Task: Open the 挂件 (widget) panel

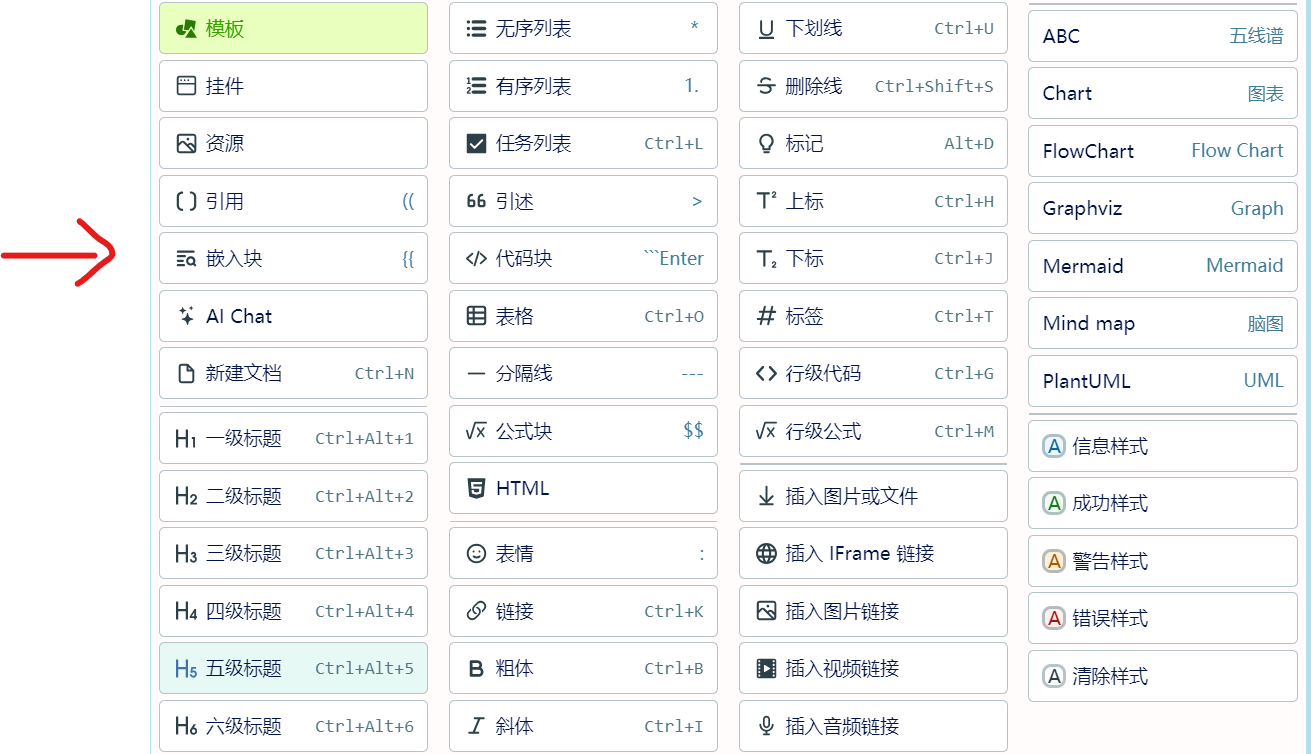Action: pos(293,86)
